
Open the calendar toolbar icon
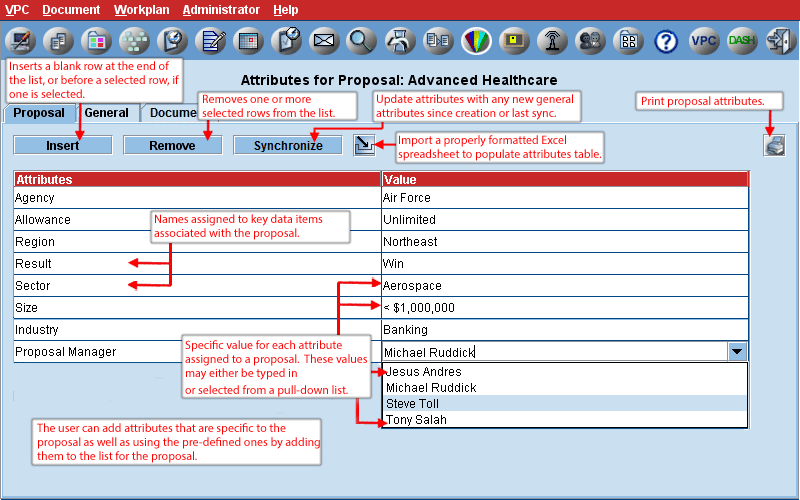248,40
